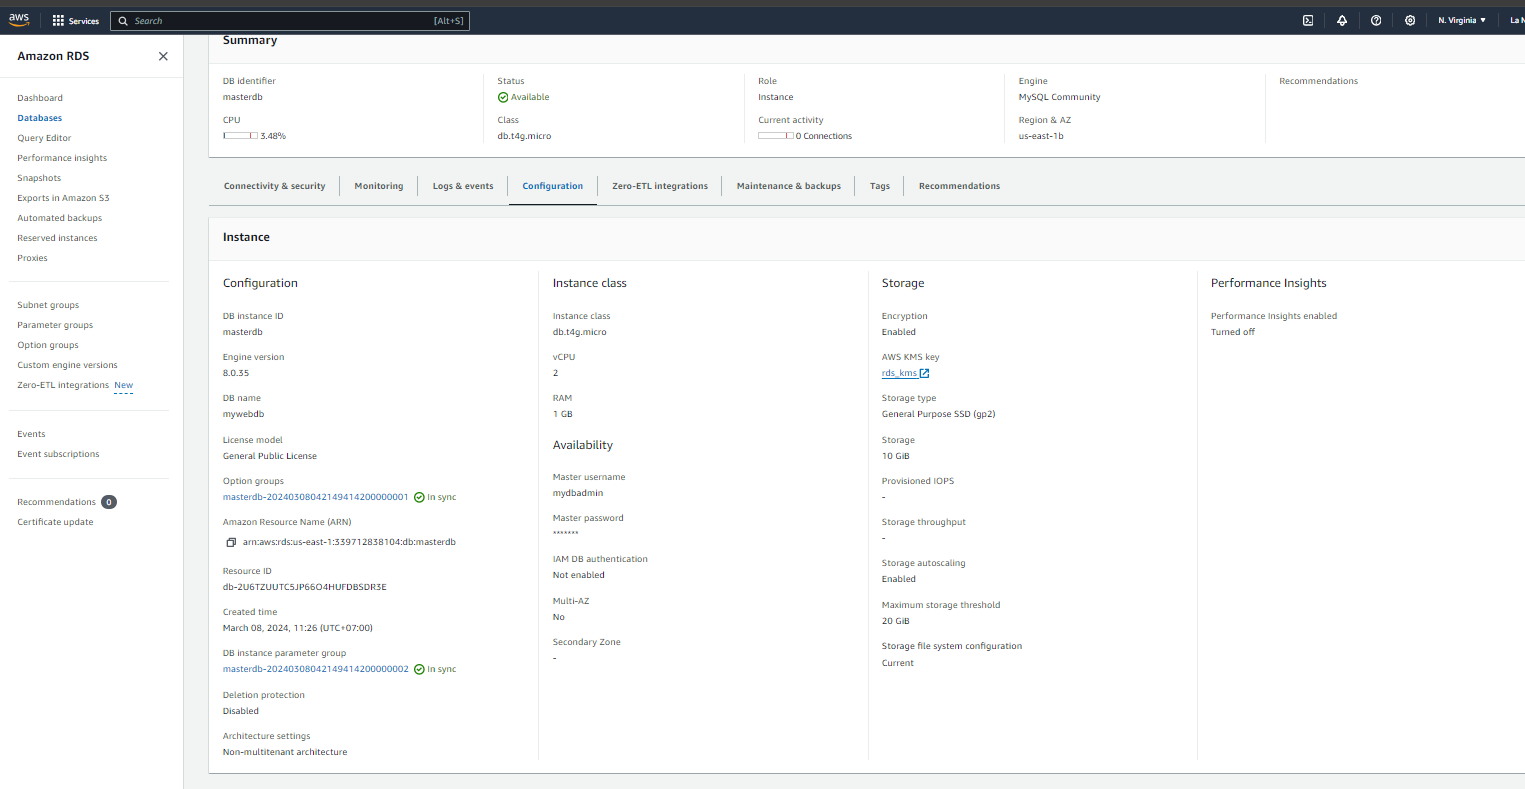Viewport: 1525px width, 789px height.
Task: Open the DB instance parameter group link
Action: point(315,669)
